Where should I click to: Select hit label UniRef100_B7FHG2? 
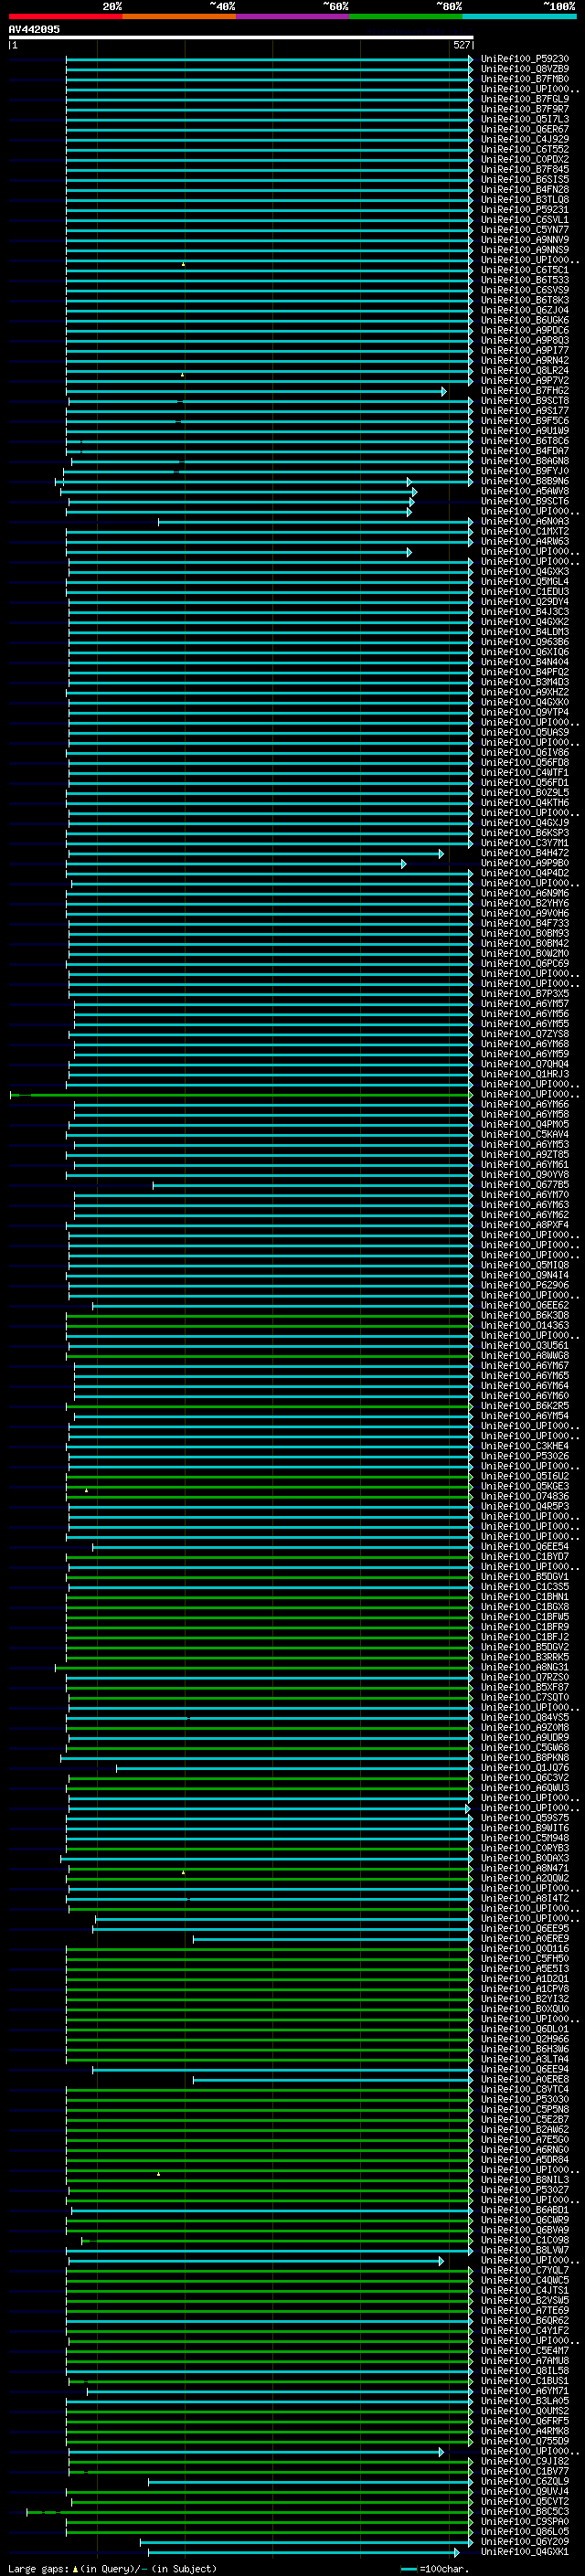click(x=524, y=391)
